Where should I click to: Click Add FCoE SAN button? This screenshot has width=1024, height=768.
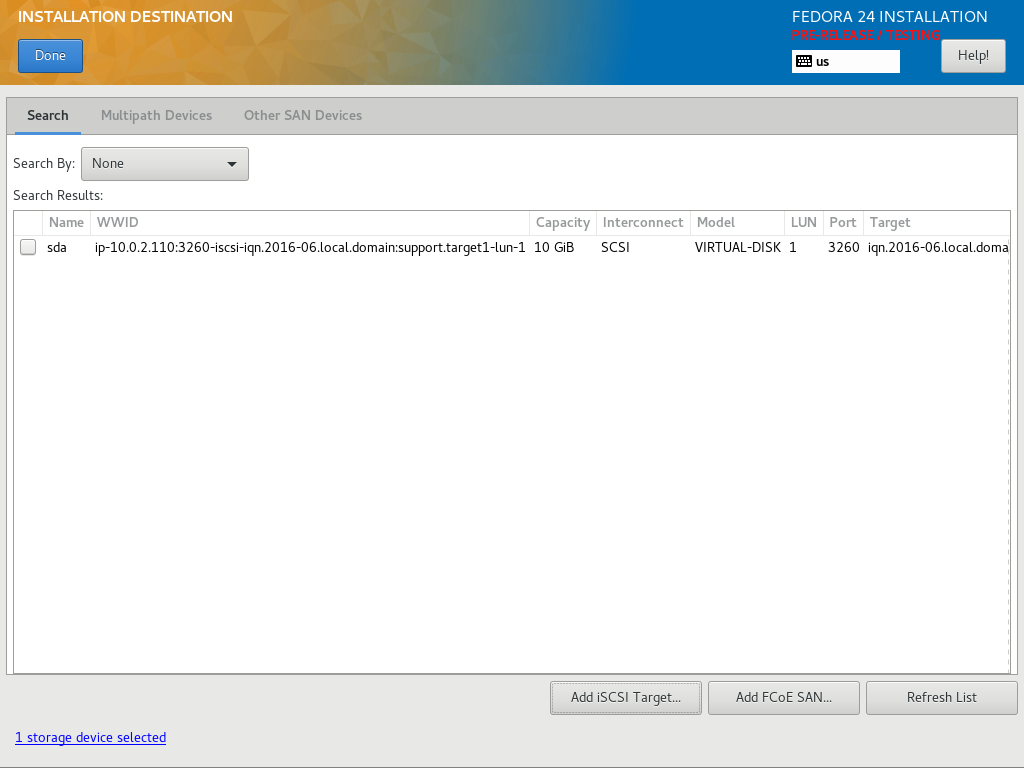[x=784, y=697]
